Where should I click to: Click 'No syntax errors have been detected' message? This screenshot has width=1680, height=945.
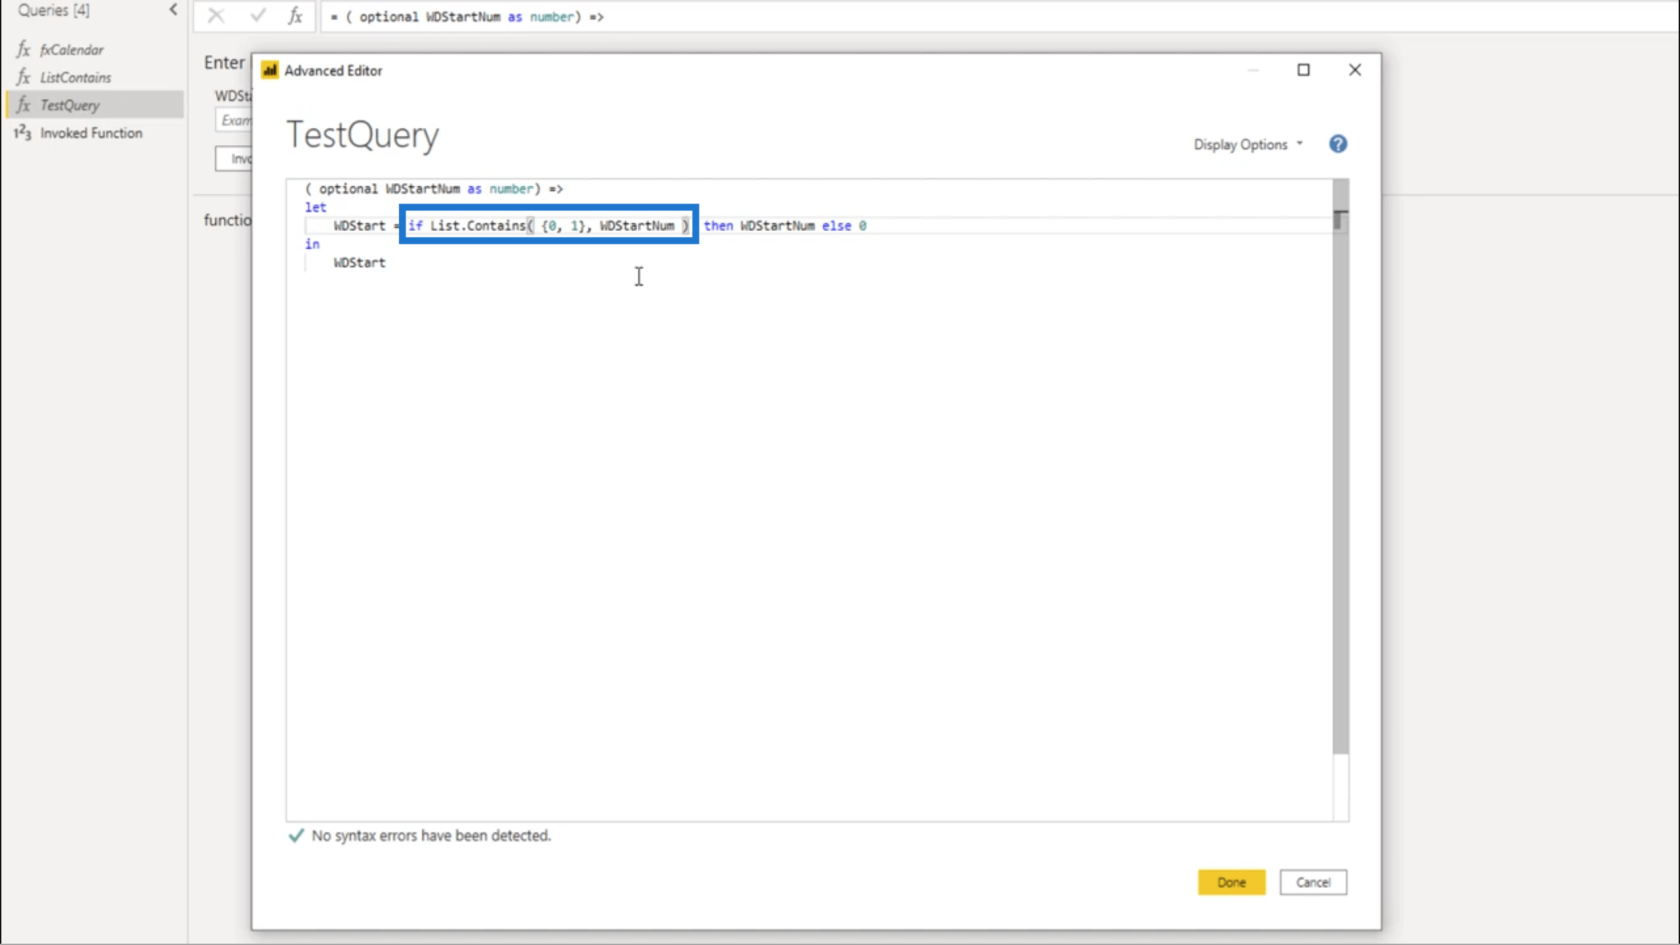(431, 836)
